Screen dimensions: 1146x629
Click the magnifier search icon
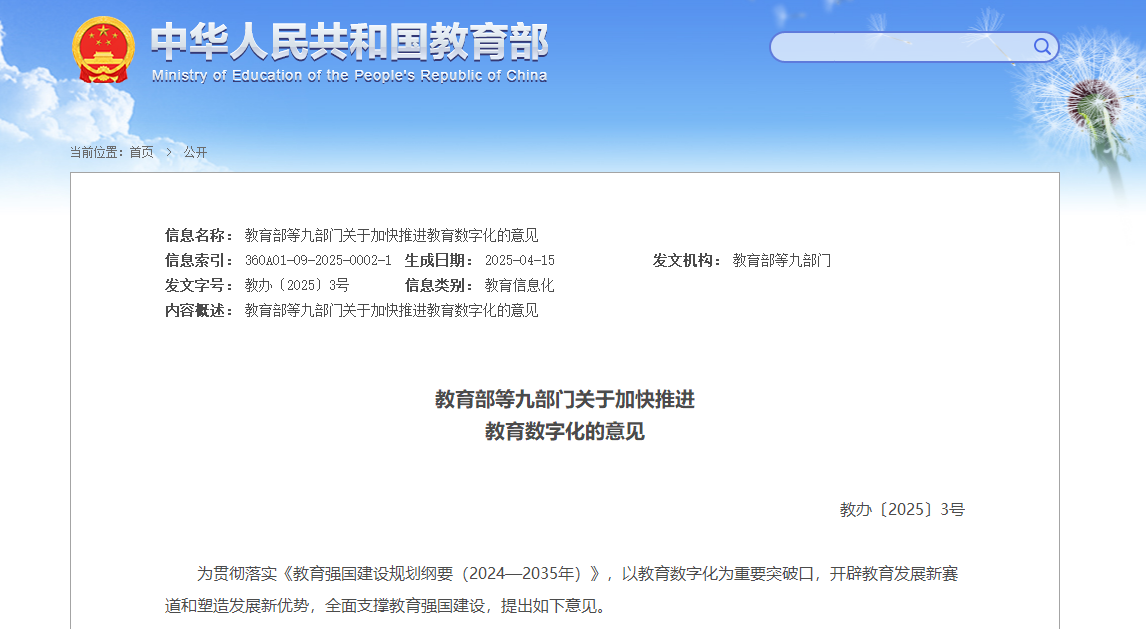click(x=1042, y=47)
